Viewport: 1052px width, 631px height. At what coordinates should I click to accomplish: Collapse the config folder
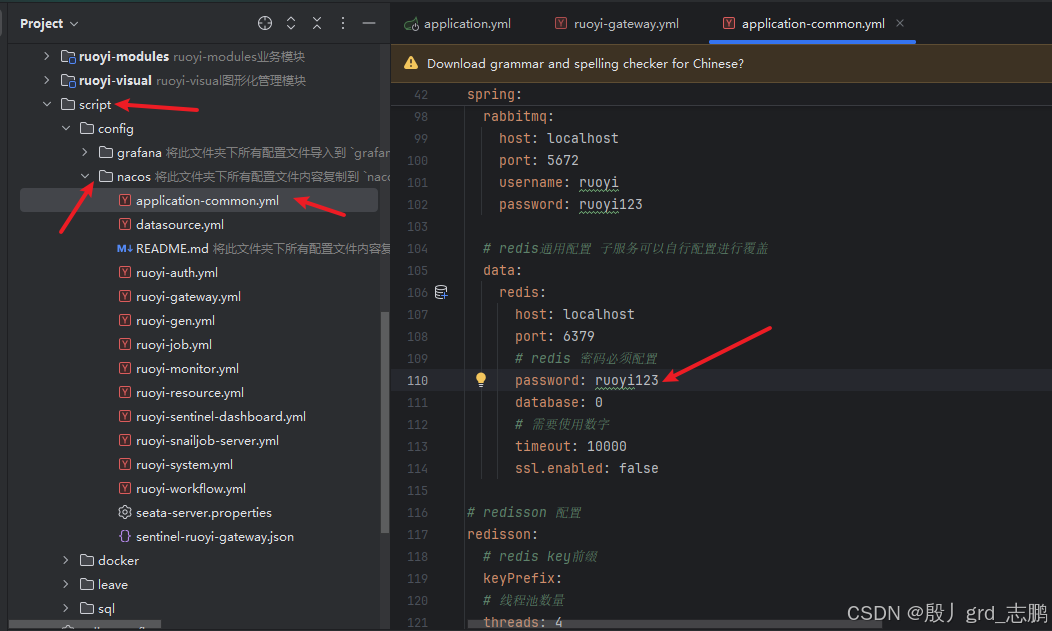[66, 128]
